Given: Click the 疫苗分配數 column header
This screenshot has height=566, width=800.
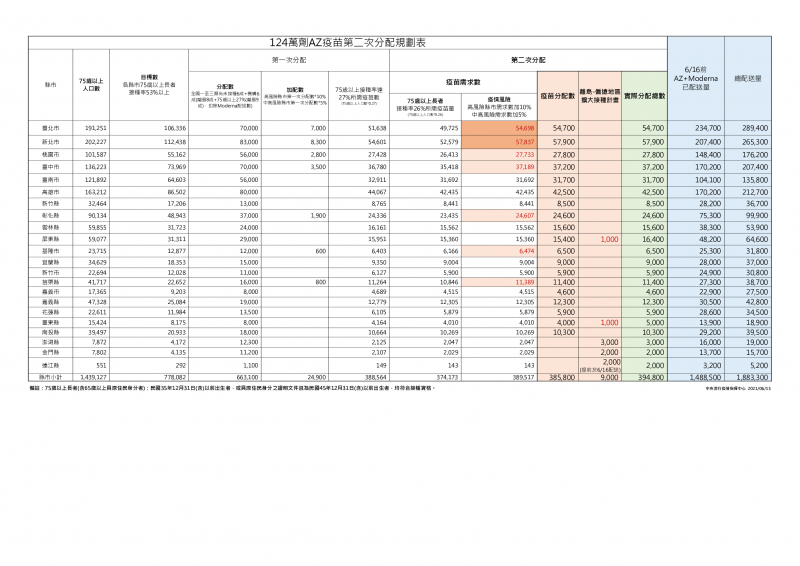Looking at the screenshot, I should pos(558,95).
